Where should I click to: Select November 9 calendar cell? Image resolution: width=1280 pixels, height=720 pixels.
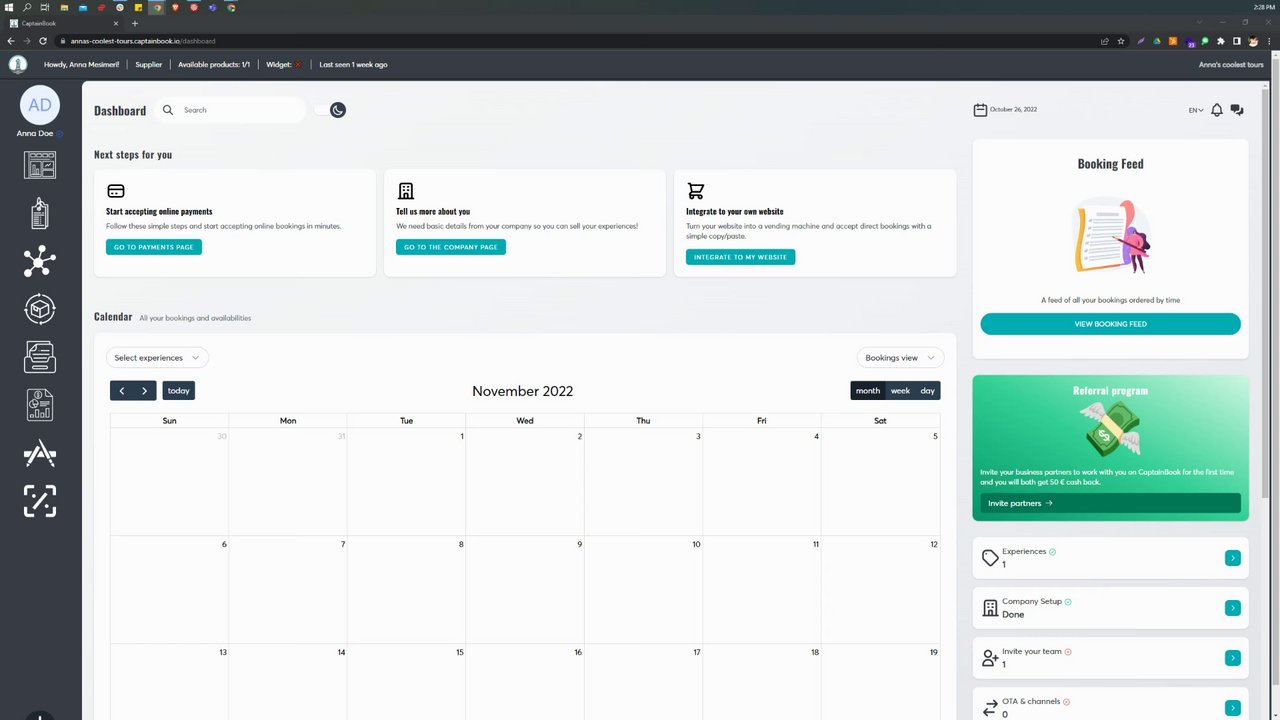[525, 590]
